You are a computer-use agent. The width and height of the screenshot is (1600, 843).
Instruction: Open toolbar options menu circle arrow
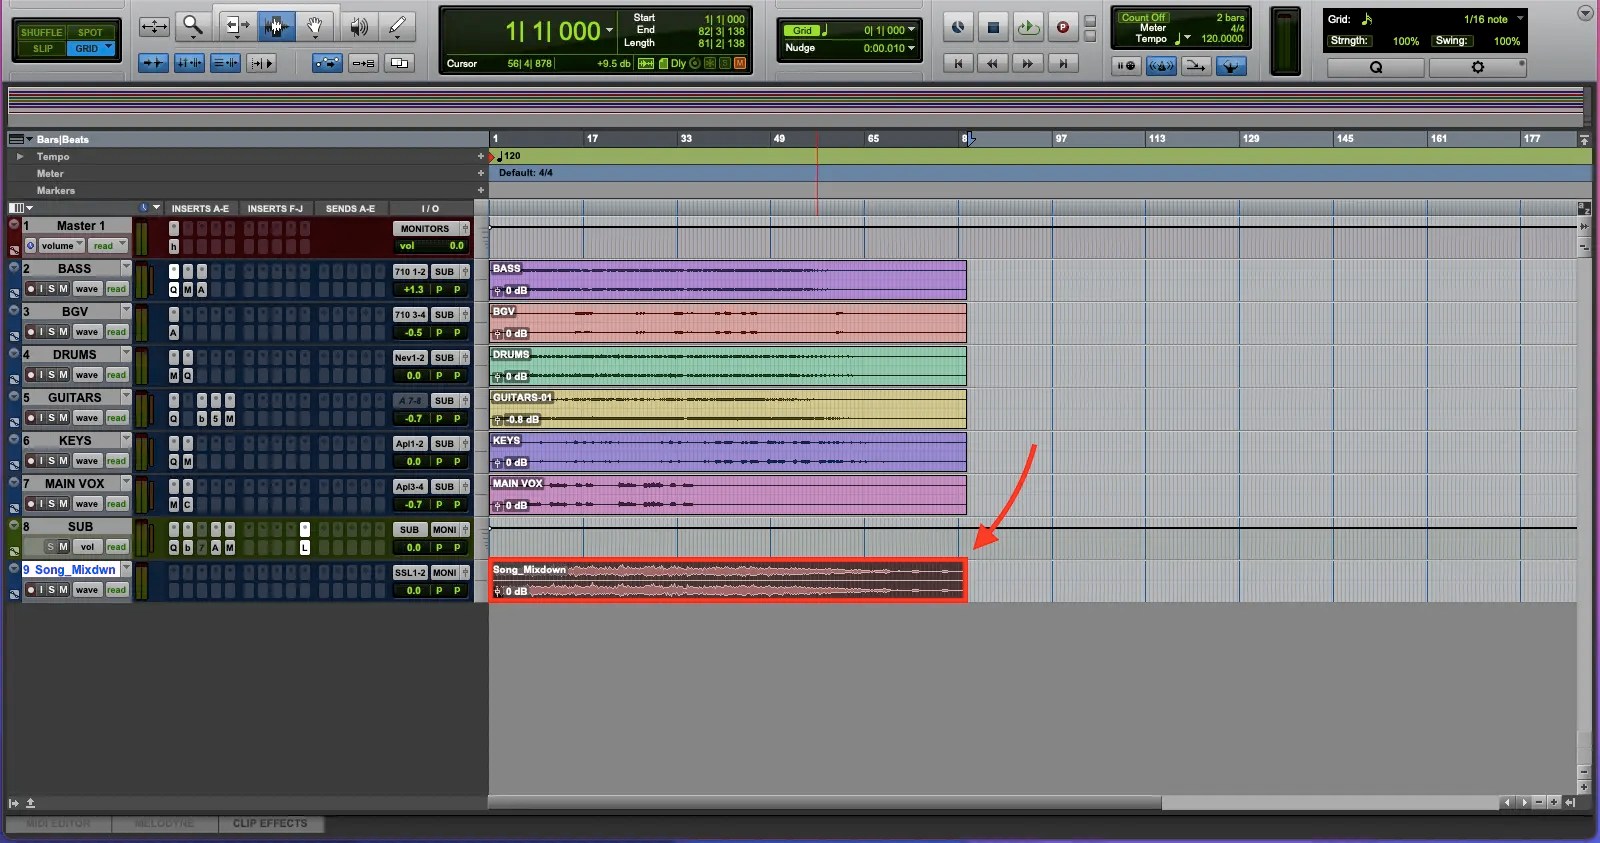pyautogui.click(x=1584, y=14)
